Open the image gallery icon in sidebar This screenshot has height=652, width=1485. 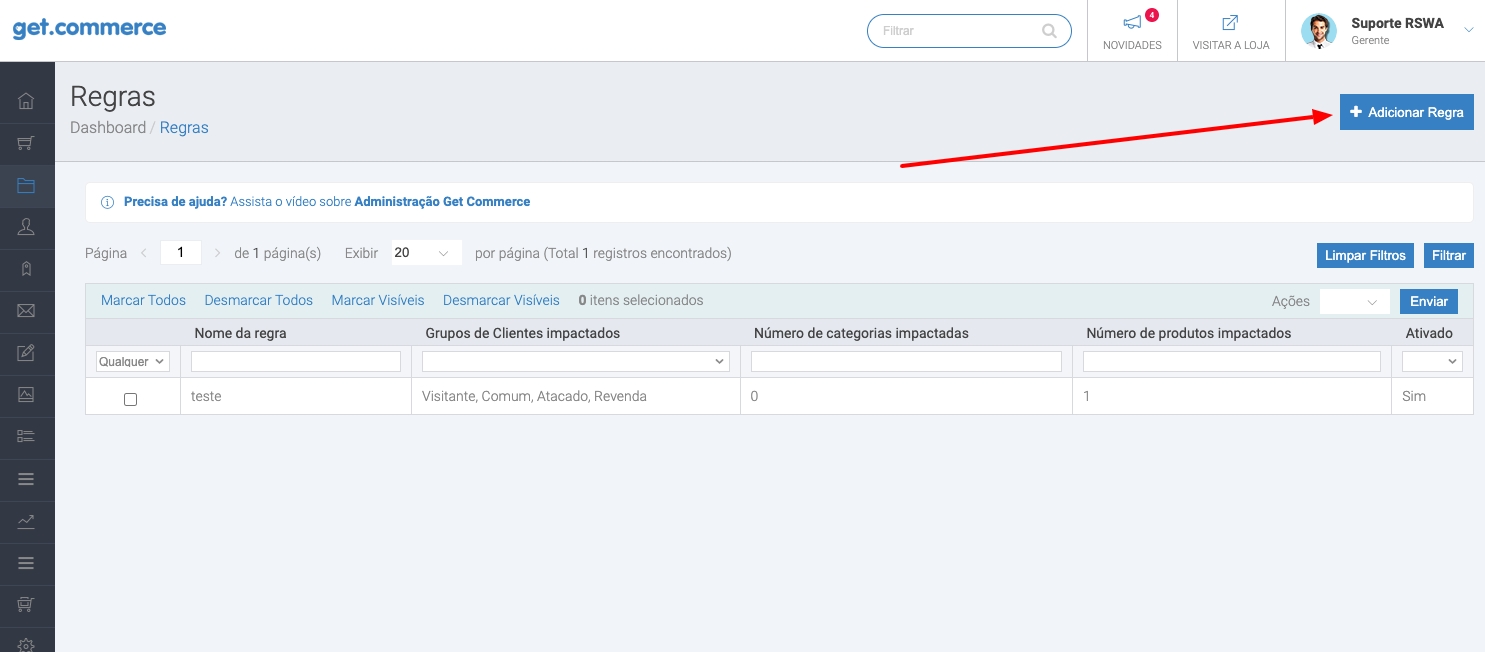click(x=26, y=394)
